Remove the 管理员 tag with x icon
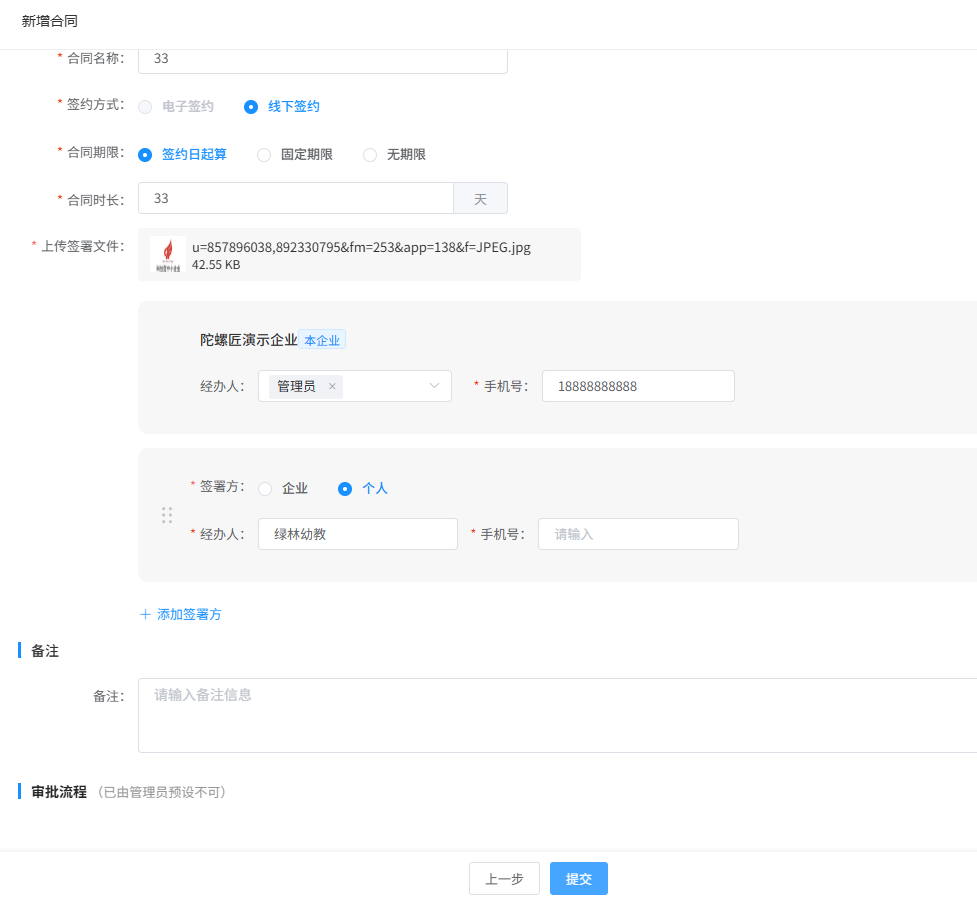 point(332,386)
